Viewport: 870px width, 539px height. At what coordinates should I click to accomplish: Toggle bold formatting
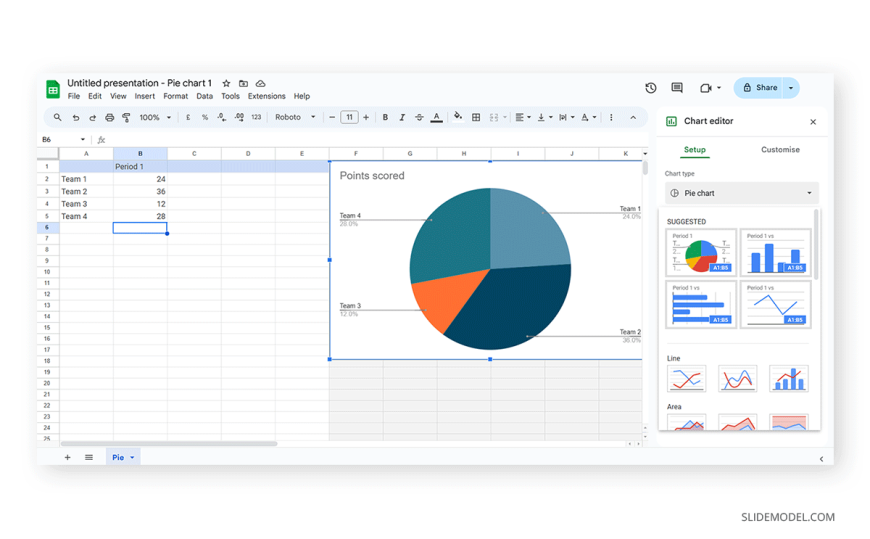click(385, 118)
